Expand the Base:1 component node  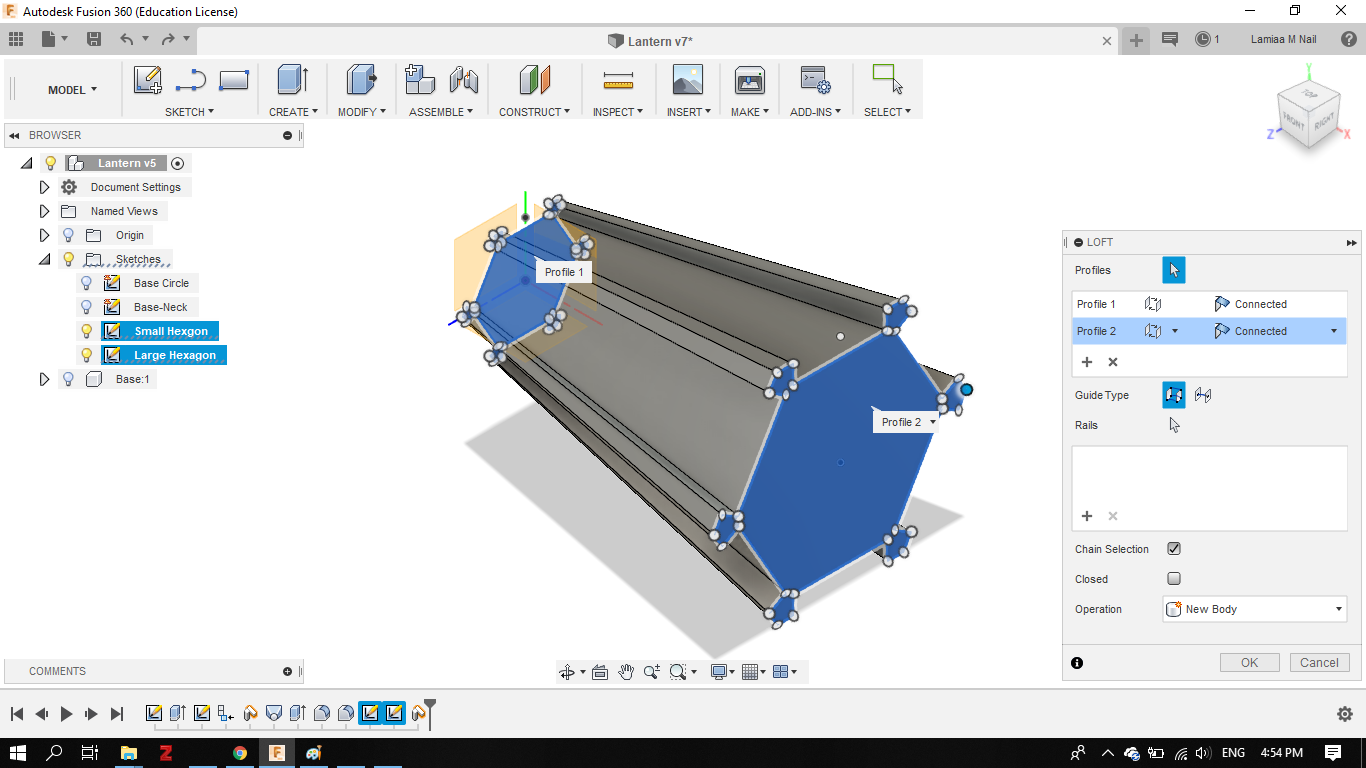click(x=44, y=379)
